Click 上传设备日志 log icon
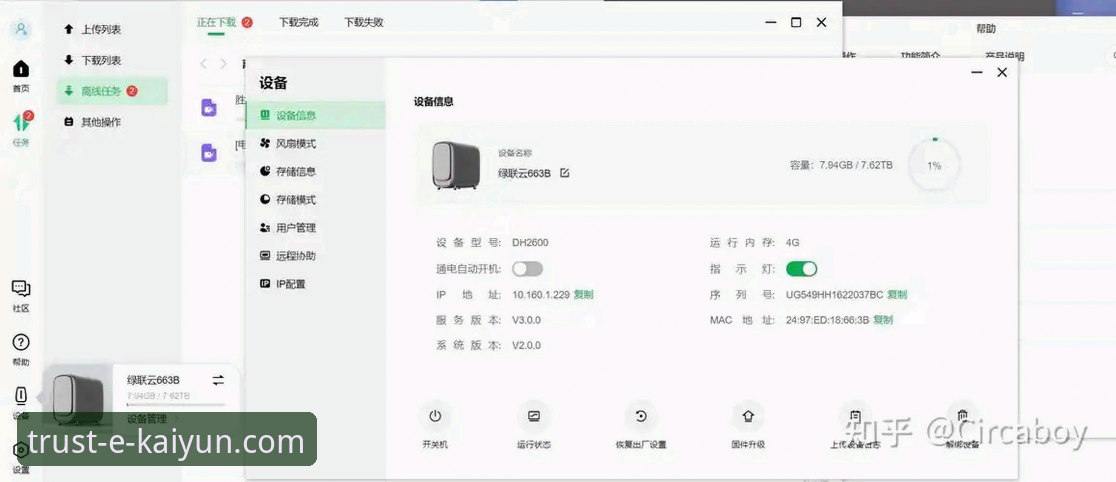 [x=856, y=416]
